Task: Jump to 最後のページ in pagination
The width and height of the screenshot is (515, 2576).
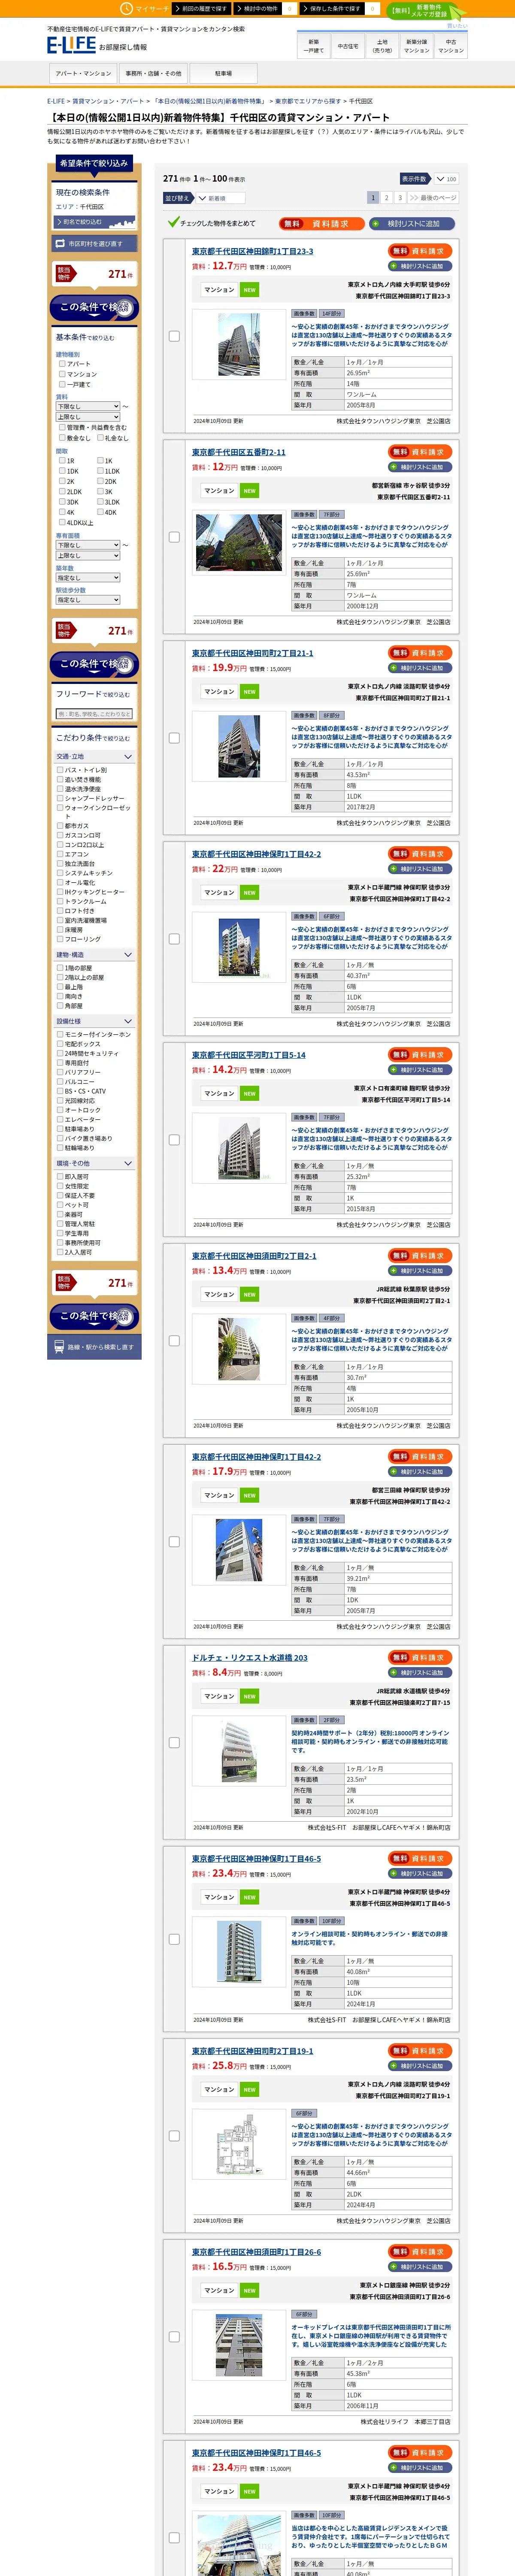Action: point(434,198)
